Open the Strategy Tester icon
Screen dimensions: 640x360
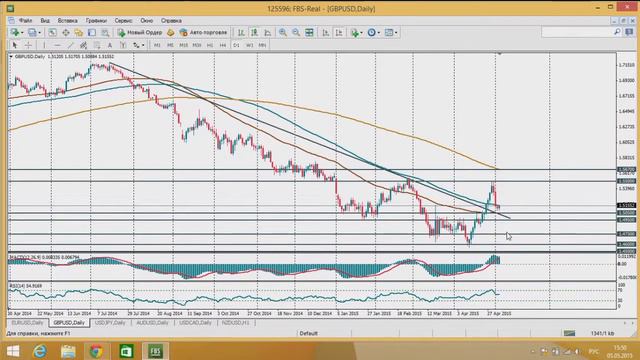[105, 33]
